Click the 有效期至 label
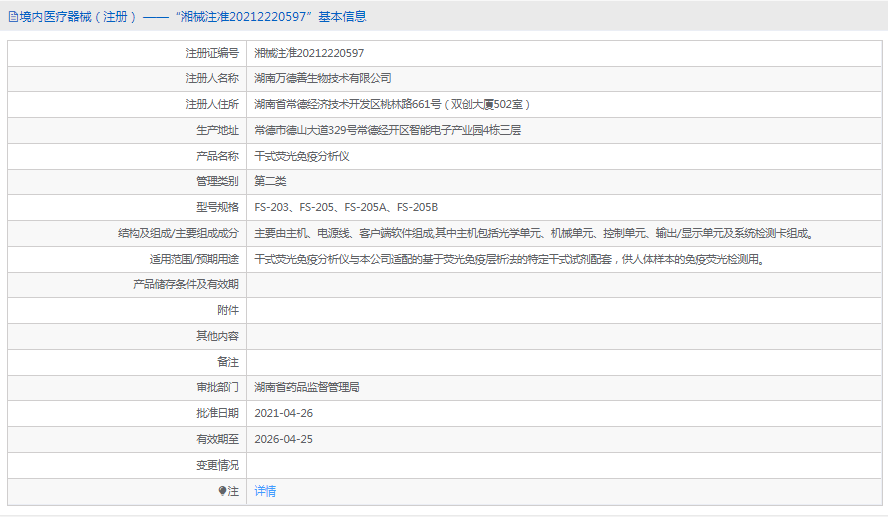Screen dimensions: 888x517 (x=217, y=439)
